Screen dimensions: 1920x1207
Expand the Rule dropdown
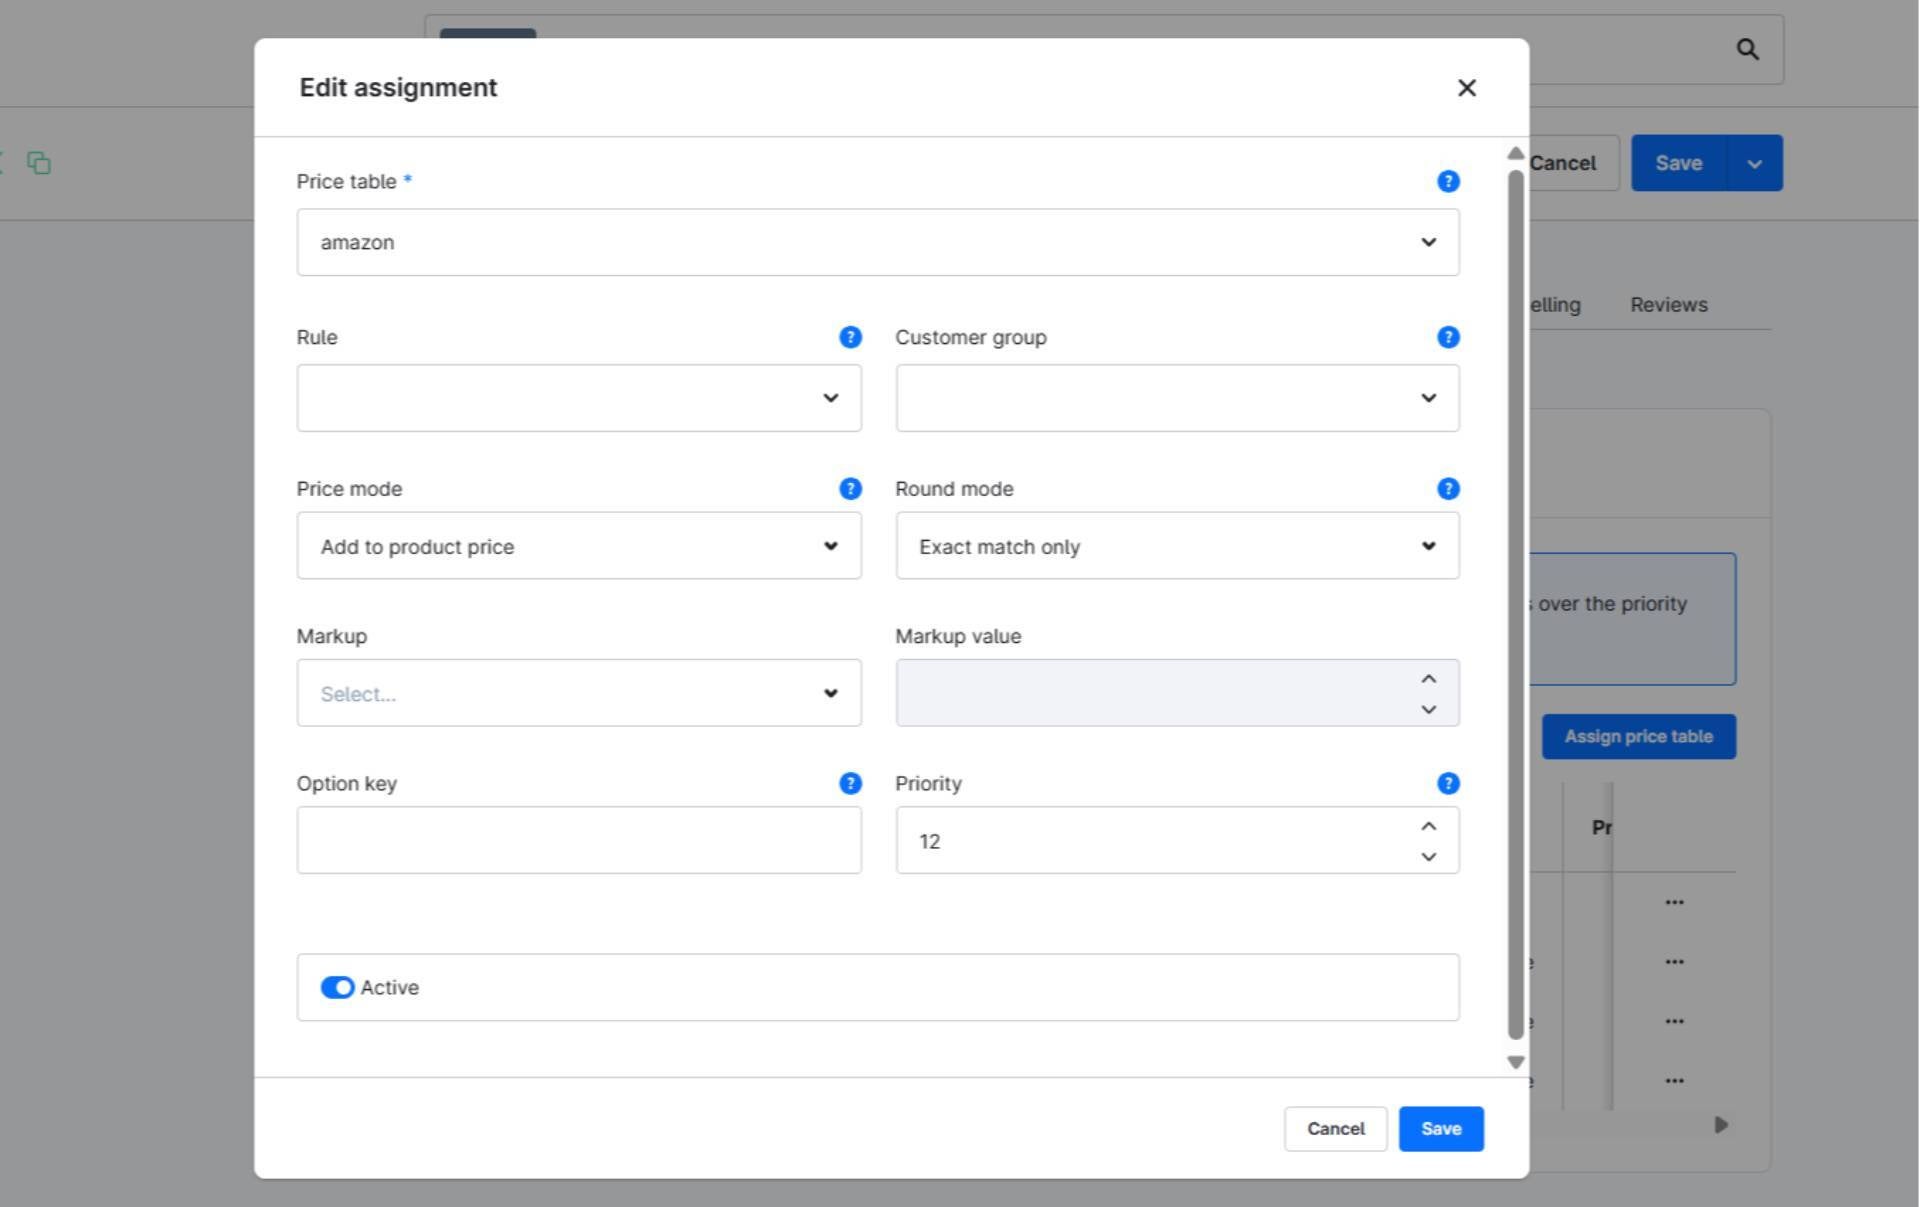click(x=579, y=398)
